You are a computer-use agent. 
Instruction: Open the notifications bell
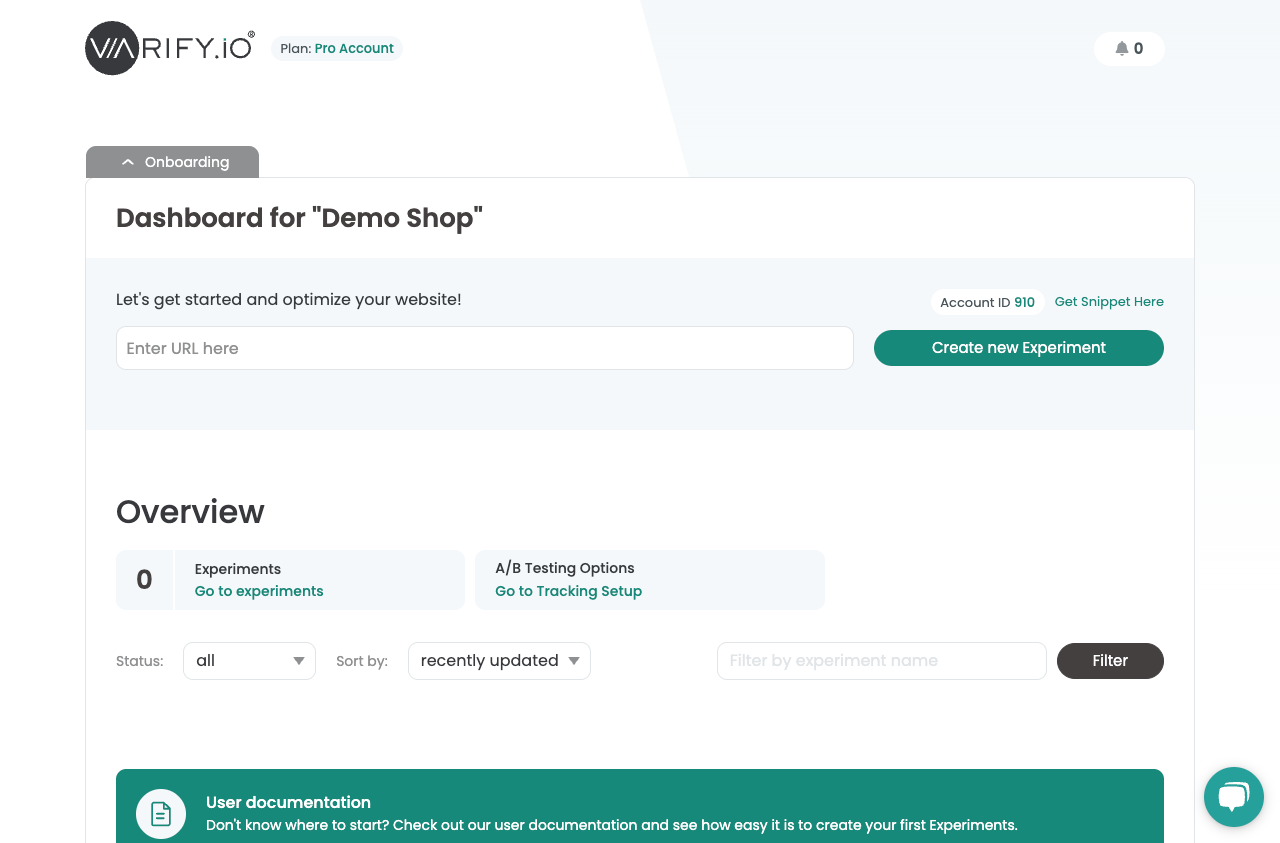tap(1129, 49)
